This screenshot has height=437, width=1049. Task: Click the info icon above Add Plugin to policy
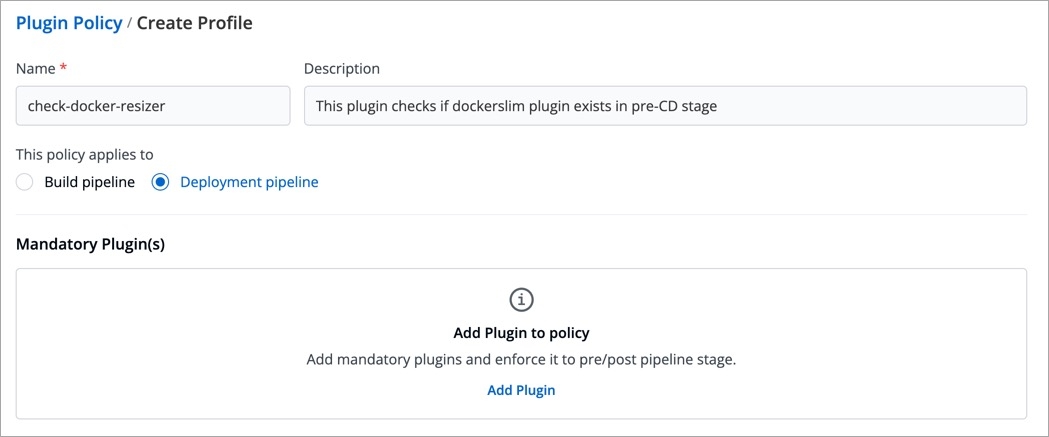tap(521, 299)
